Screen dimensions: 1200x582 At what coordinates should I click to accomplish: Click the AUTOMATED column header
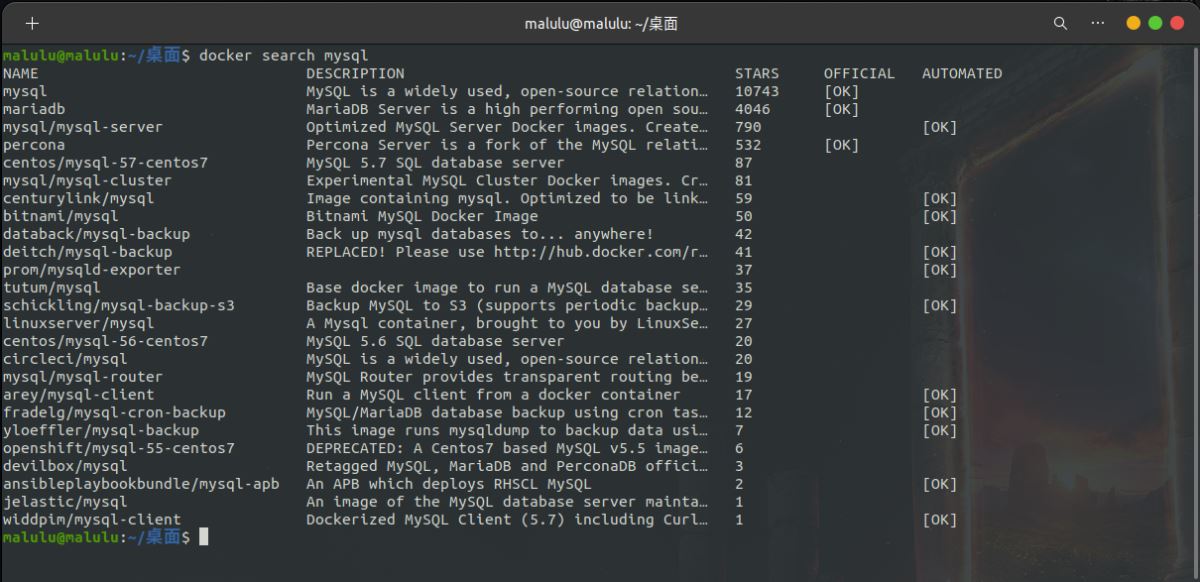point(961,73)
